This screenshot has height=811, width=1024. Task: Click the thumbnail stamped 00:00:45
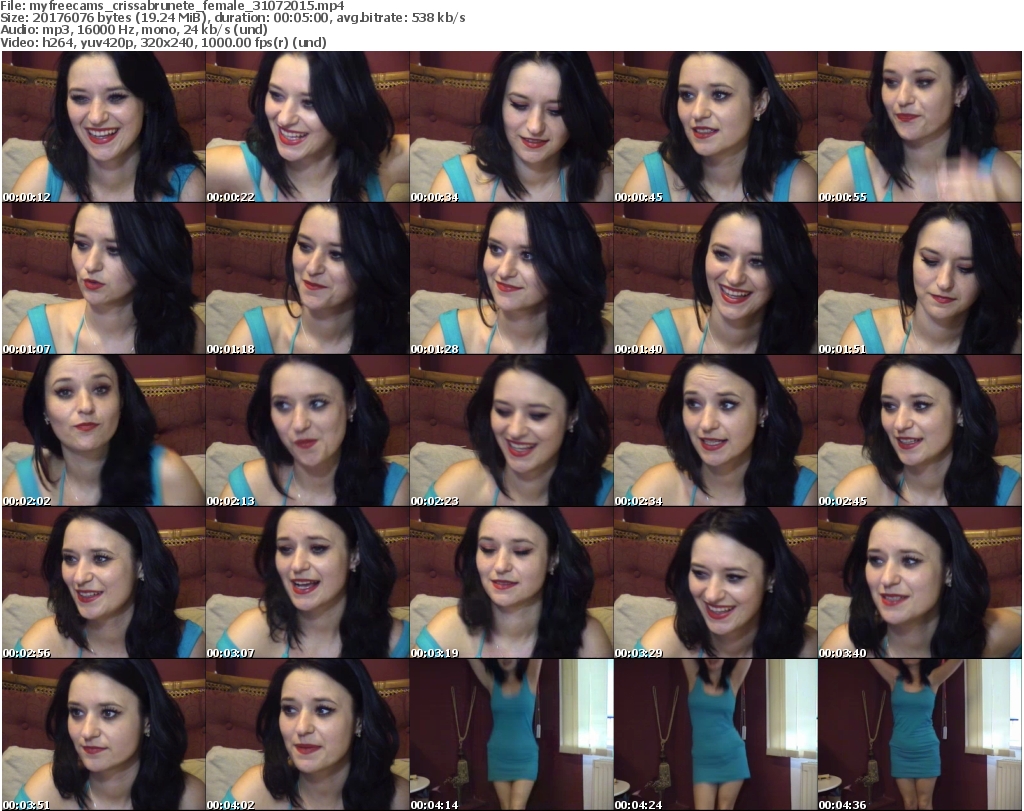[715, 127]
